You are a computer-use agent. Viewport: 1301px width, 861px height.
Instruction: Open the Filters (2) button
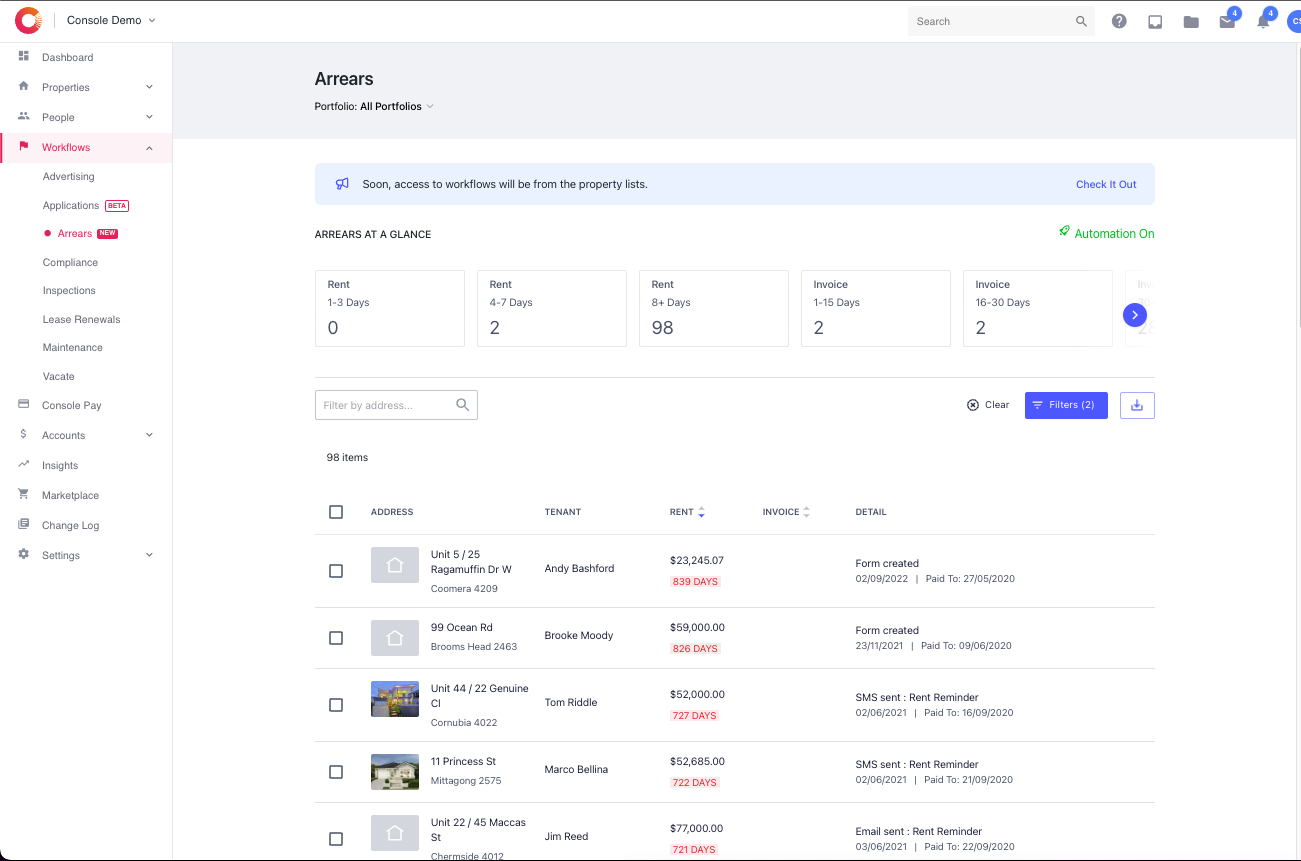(x=1066, y=404)
